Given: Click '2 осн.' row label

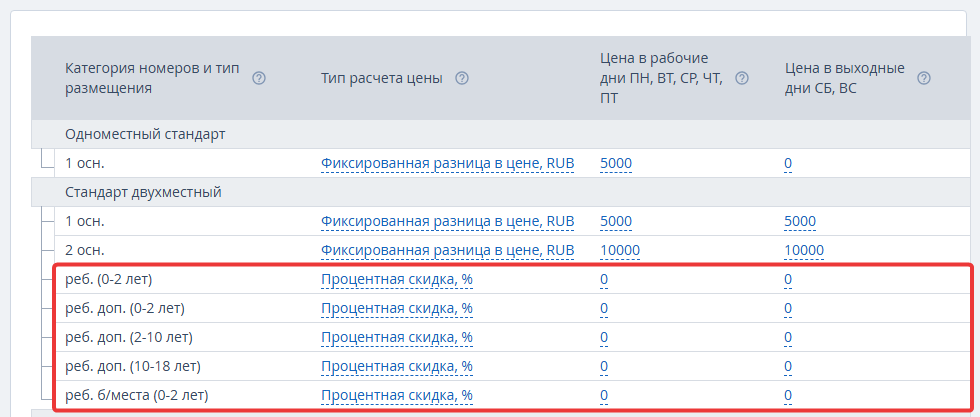Looking at the screenshot, I should [x=84, y=250].
